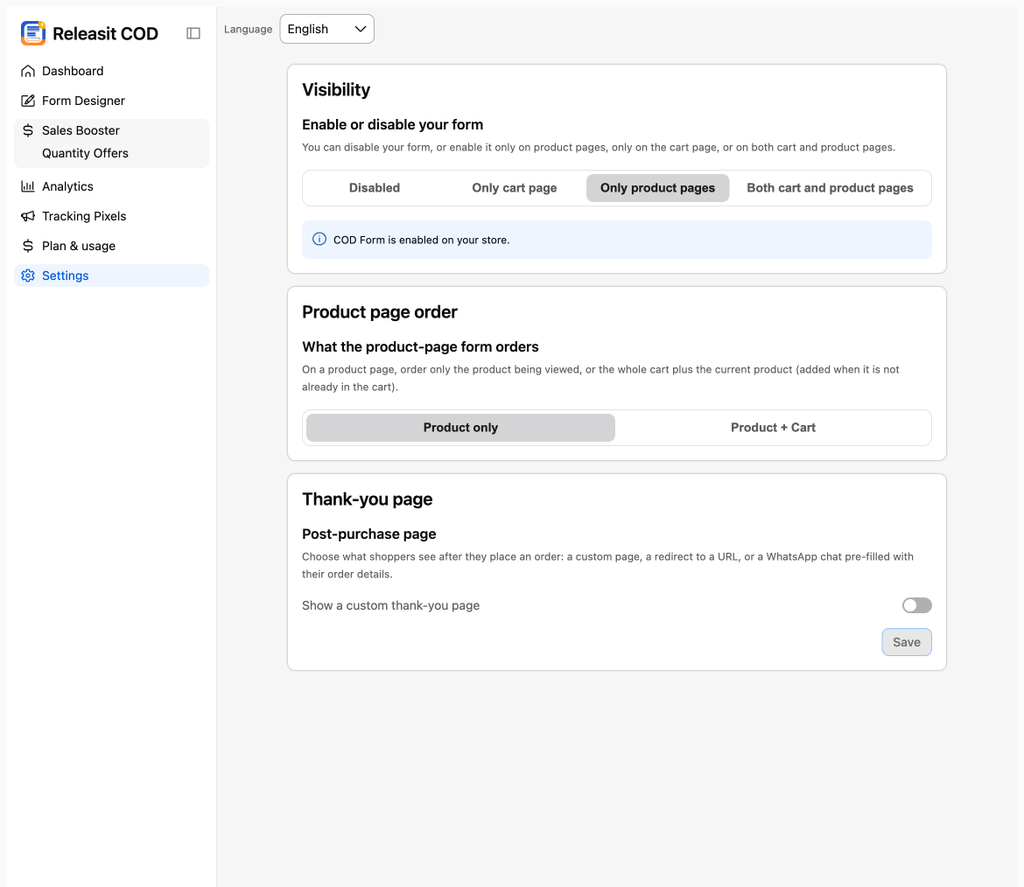The width and height of the screenshot is (1024, 887).
Task: Click the Visibility section heading
Action: [x=336, y=89]
